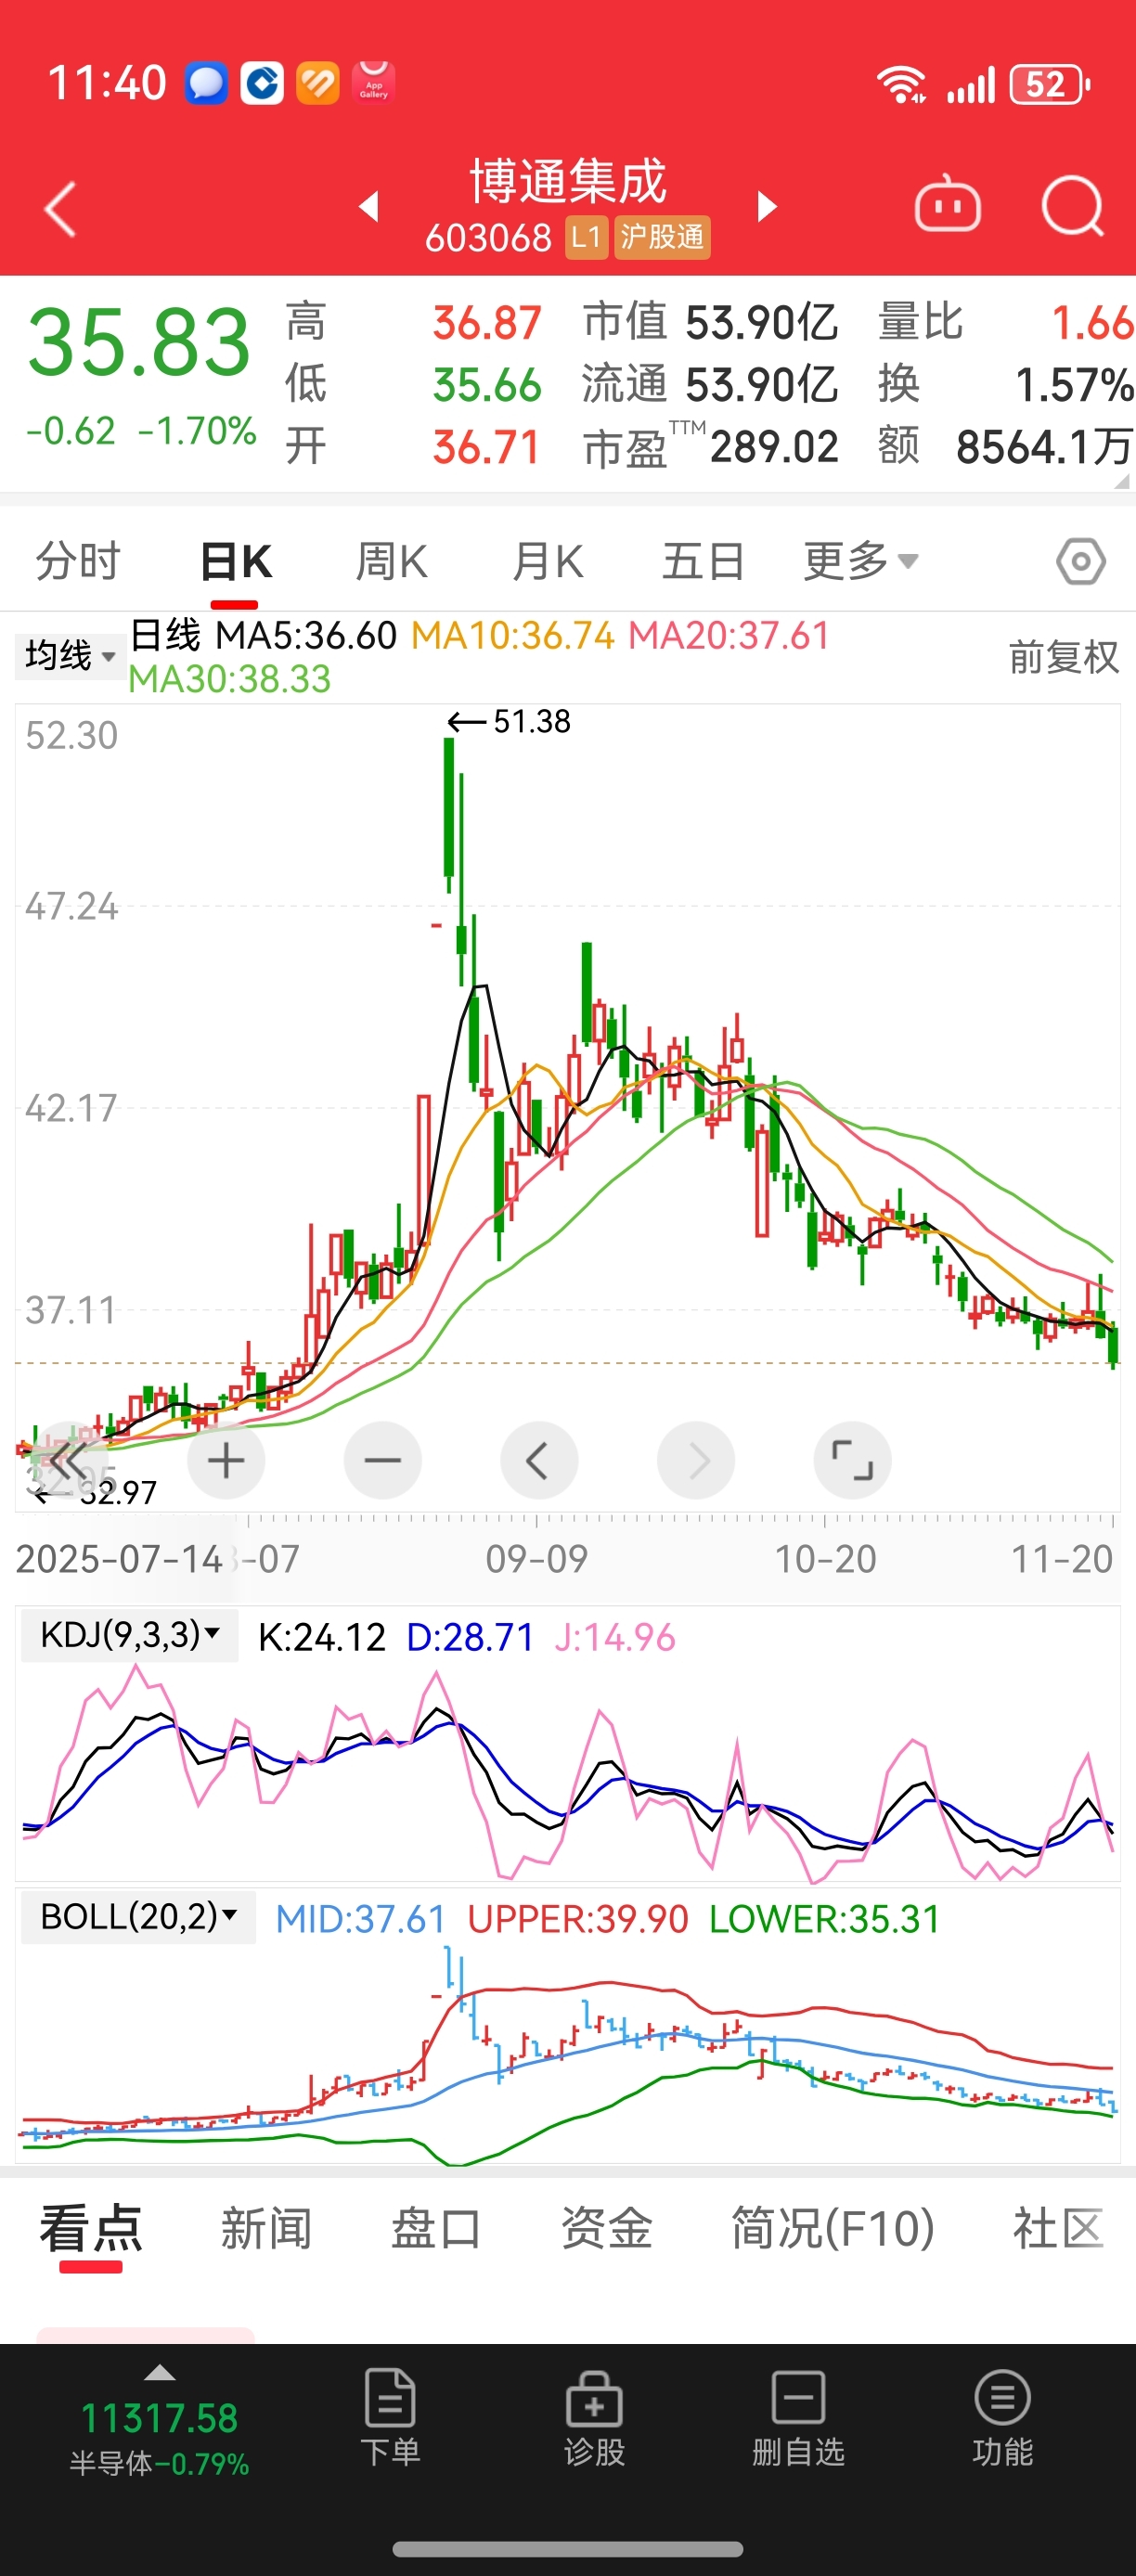Open 简况(F10) company profile tab
Image resolution: width=1136 pixels, height=2576 pixels.
[x=832, y=2229]
